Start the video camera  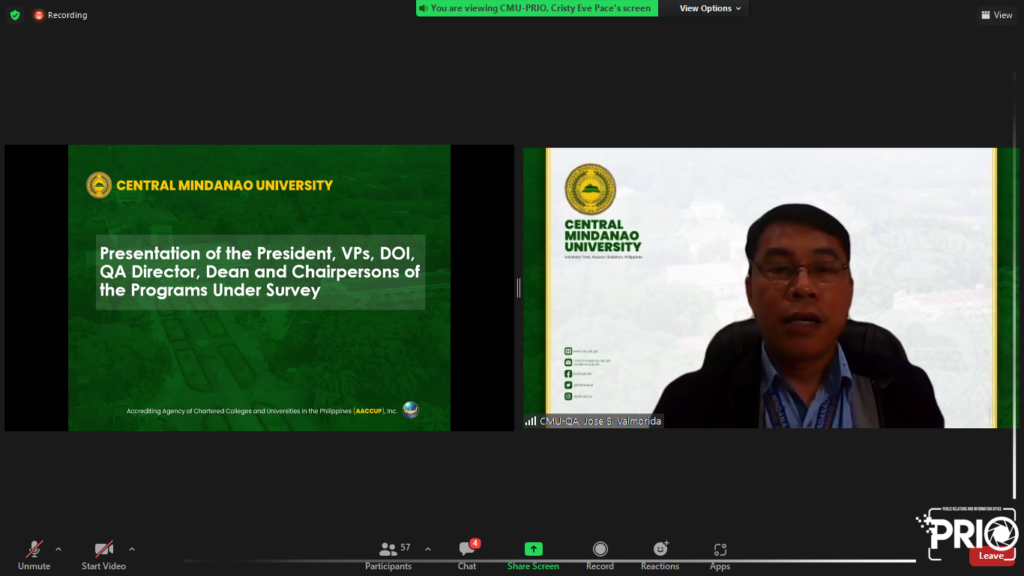(x=103, y=556)
